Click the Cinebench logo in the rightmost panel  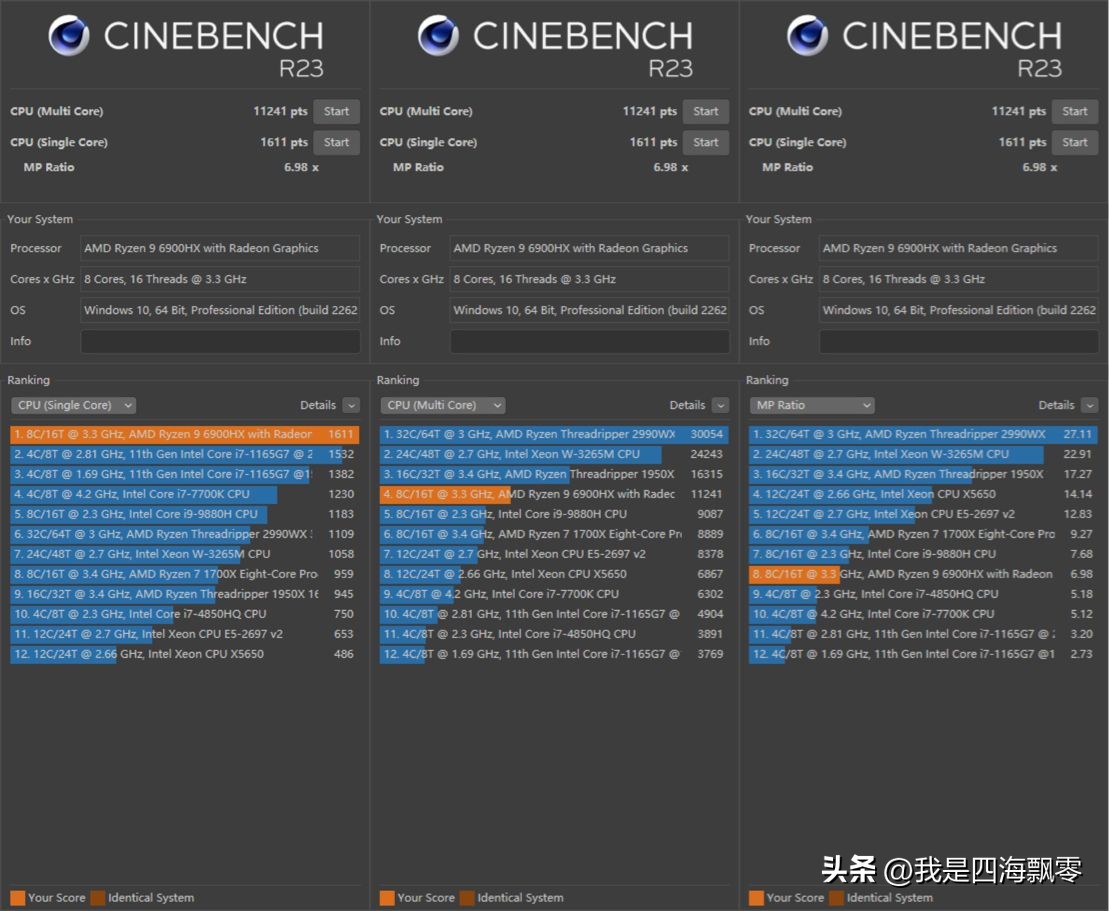[807, 37]
